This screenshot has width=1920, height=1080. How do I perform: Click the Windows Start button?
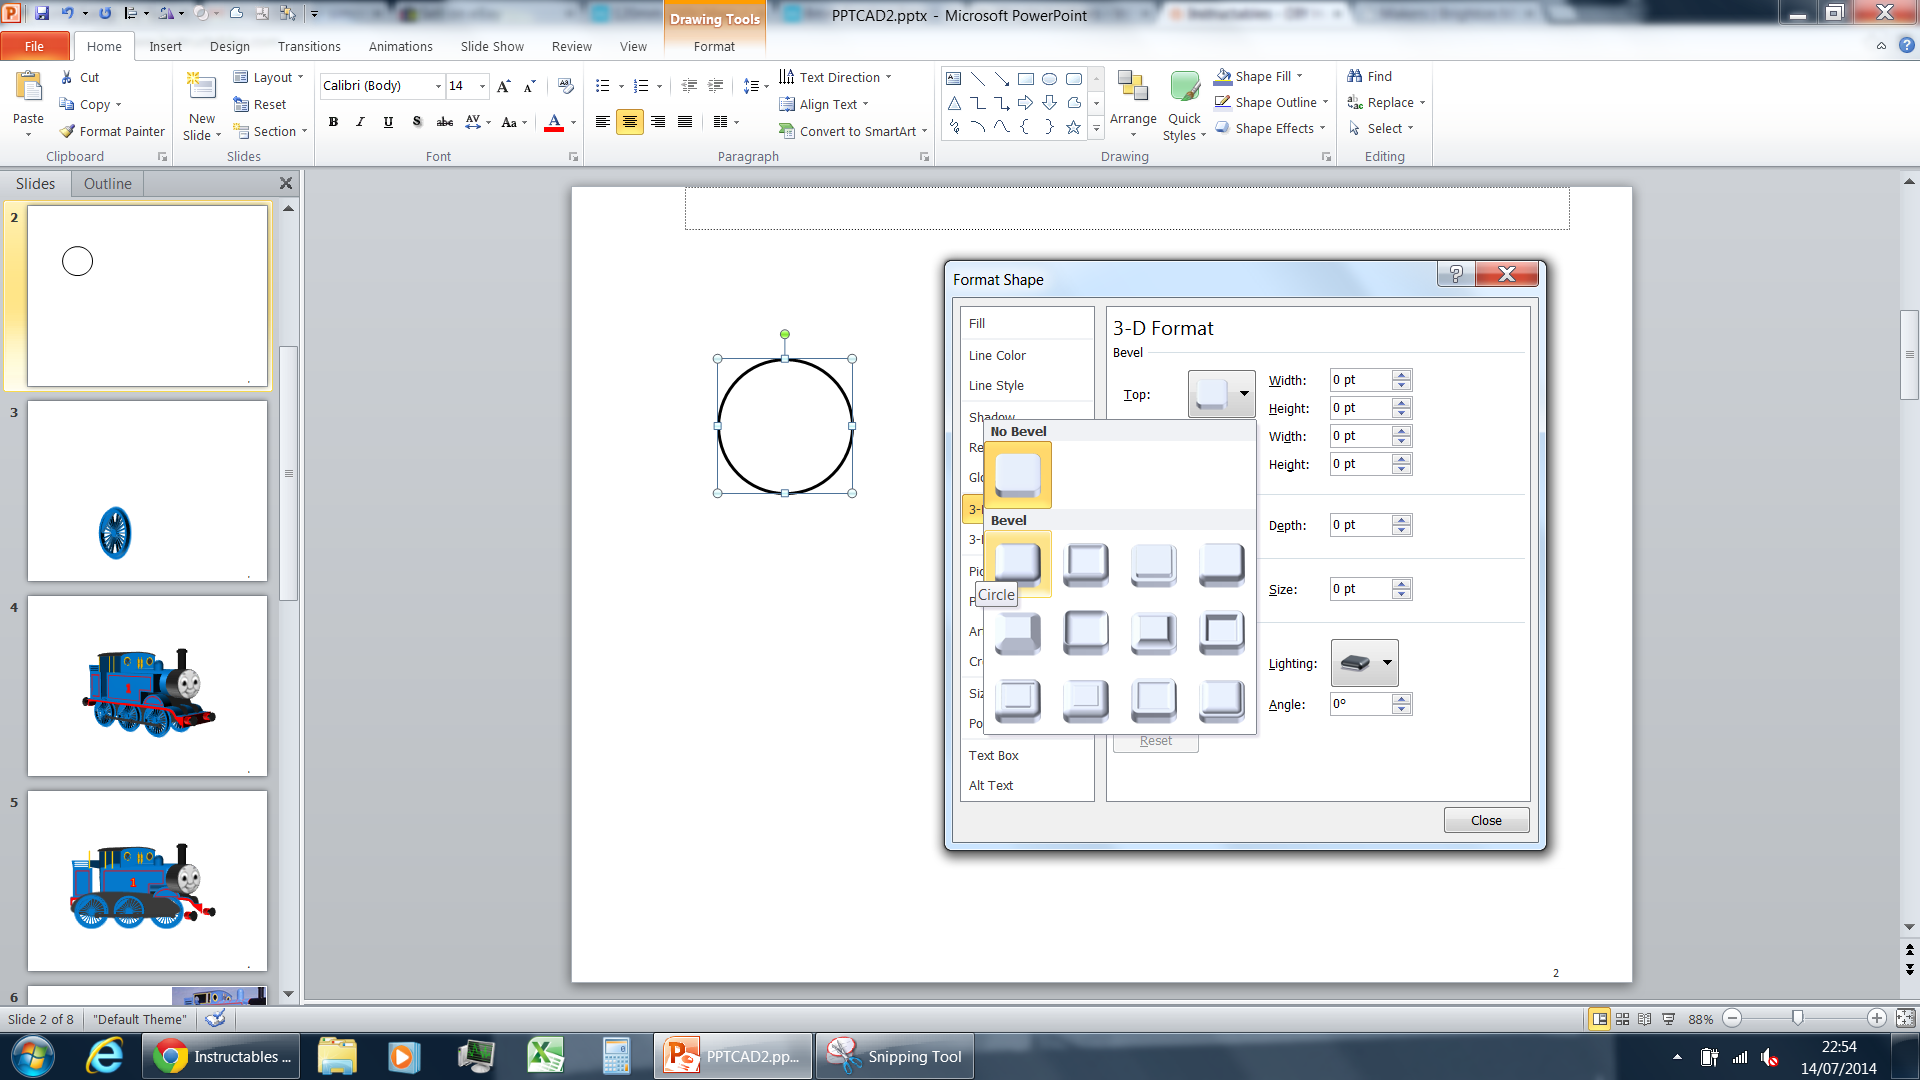[32, 1056]
